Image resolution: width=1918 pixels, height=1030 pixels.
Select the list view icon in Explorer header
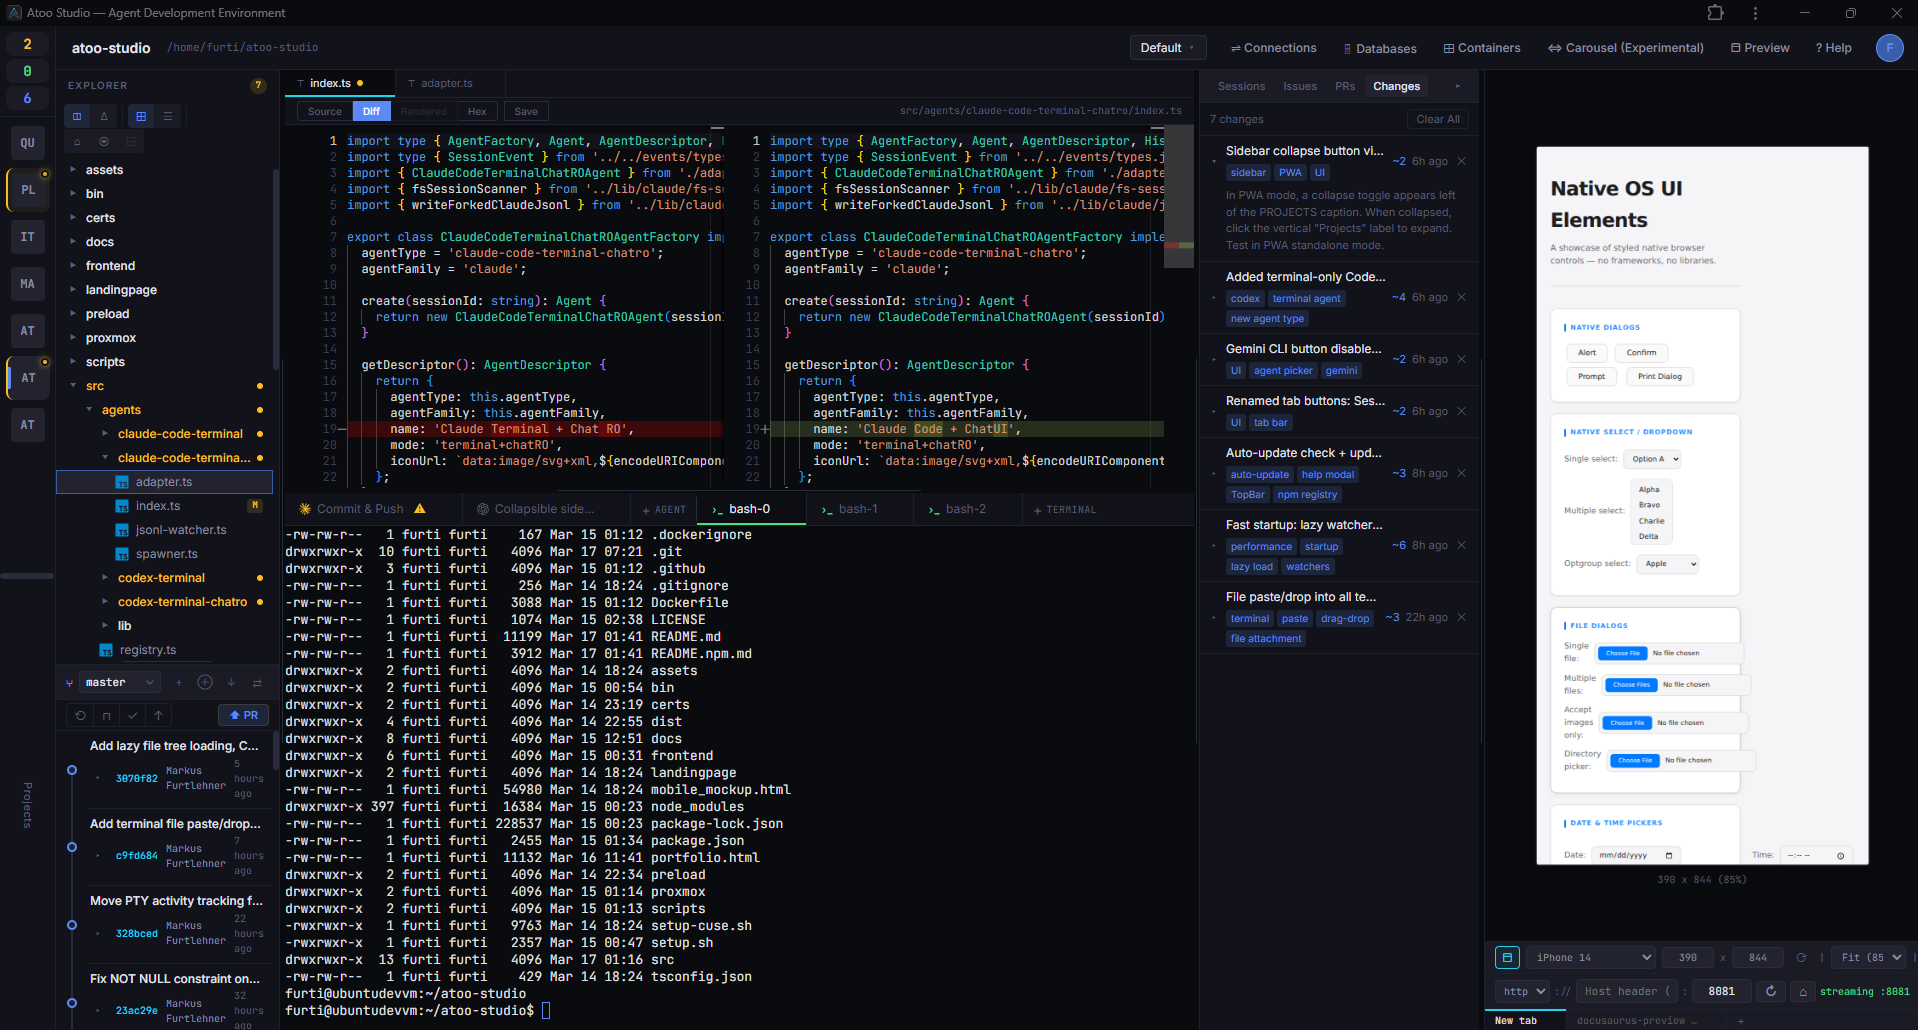168,116
